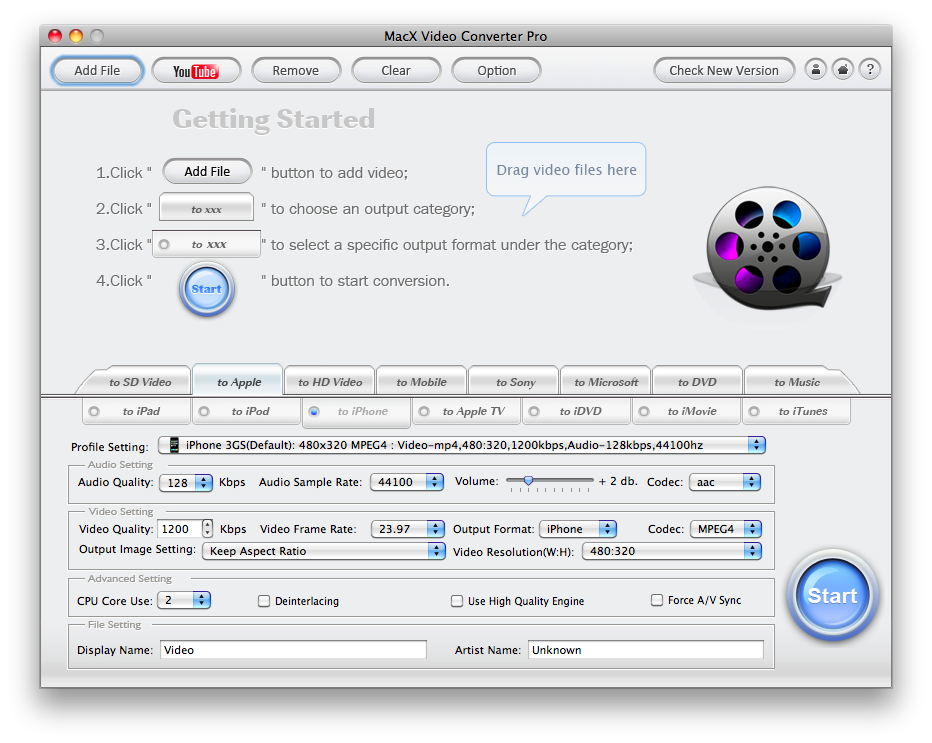The image size is (932, 743).
Task: Open the audio Codec aac dropdown
Action: click(x=725, y=482)
